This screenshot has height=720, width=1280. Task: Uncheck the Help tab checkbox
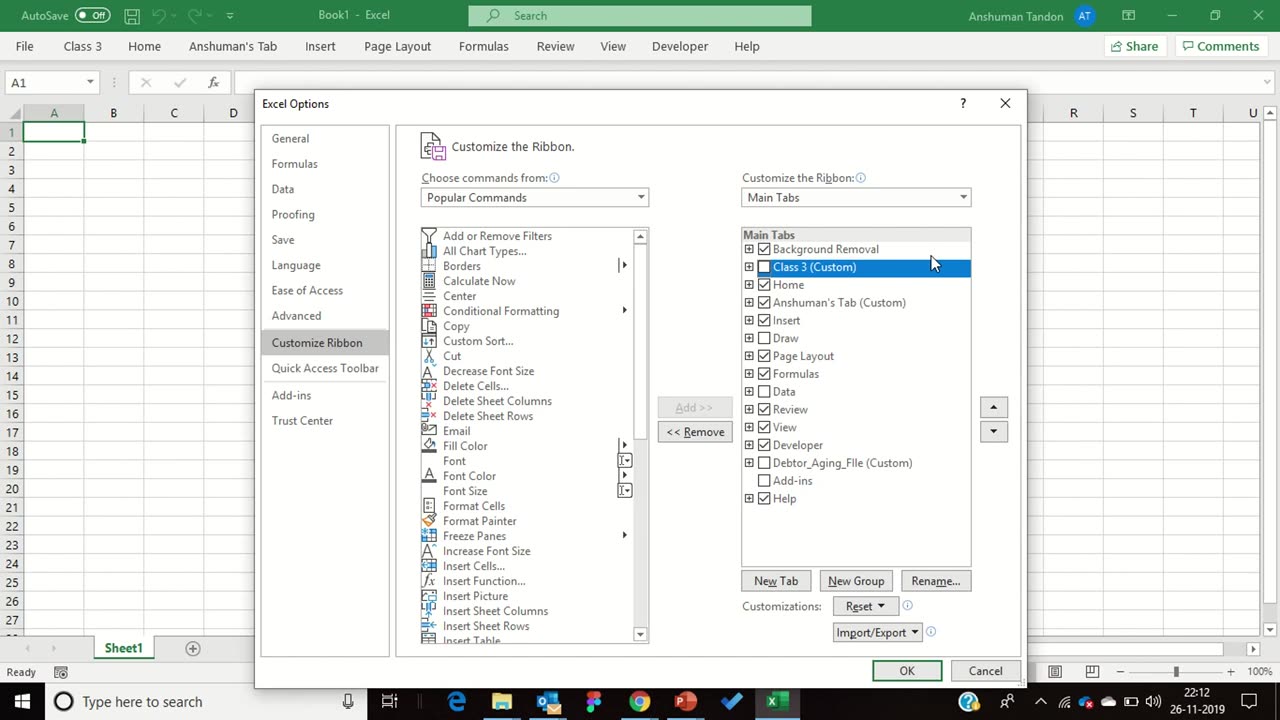(764, 499)
